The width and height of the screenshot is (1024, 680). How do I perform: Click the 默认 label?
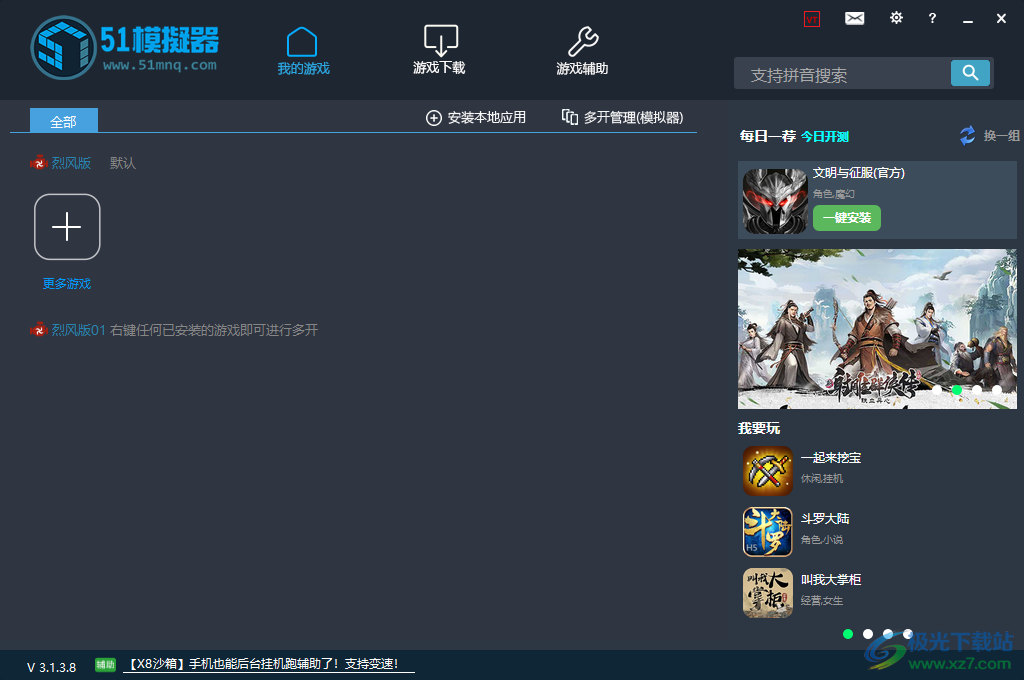[123, 163]
